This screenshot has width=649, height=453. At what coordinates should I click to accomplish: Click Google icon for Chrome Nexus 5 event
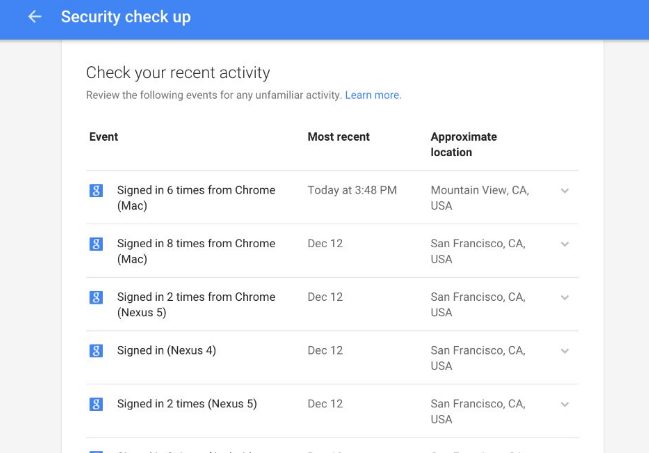pyautogui.click(x=96, y=297)
